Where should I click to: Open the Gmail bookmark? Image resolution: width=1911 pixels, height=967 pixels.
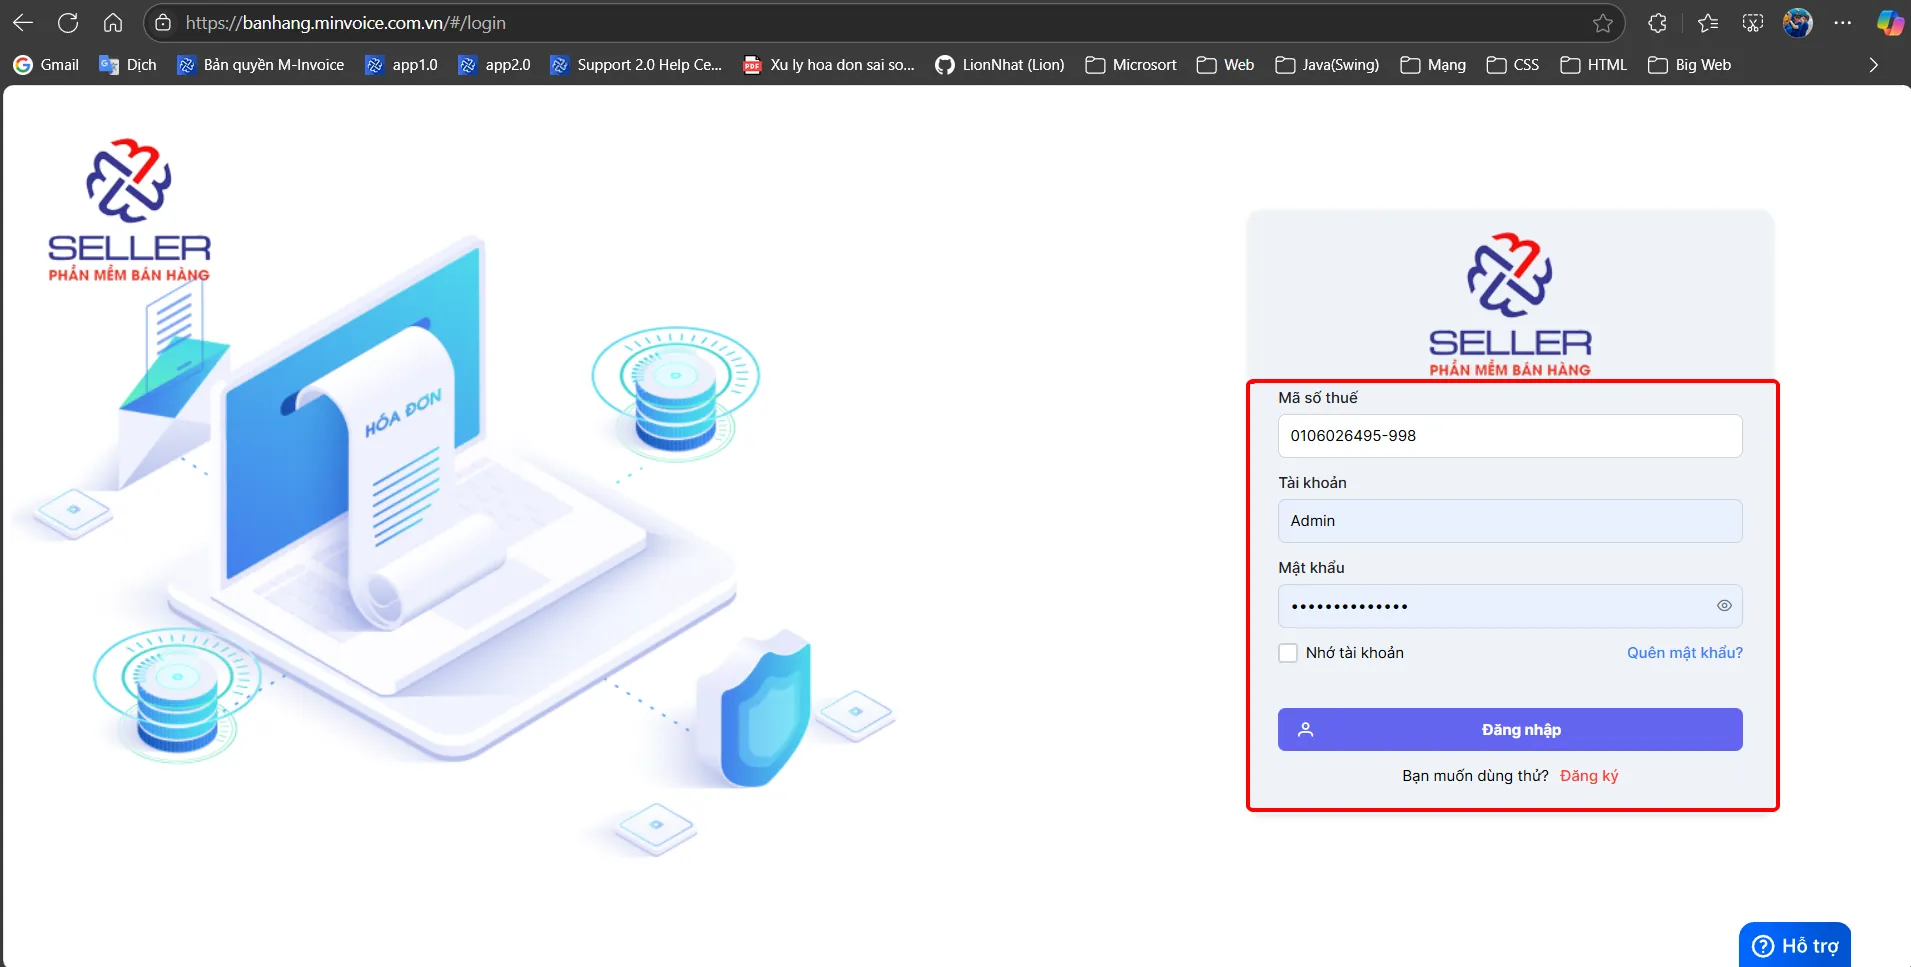pos(46,65)
